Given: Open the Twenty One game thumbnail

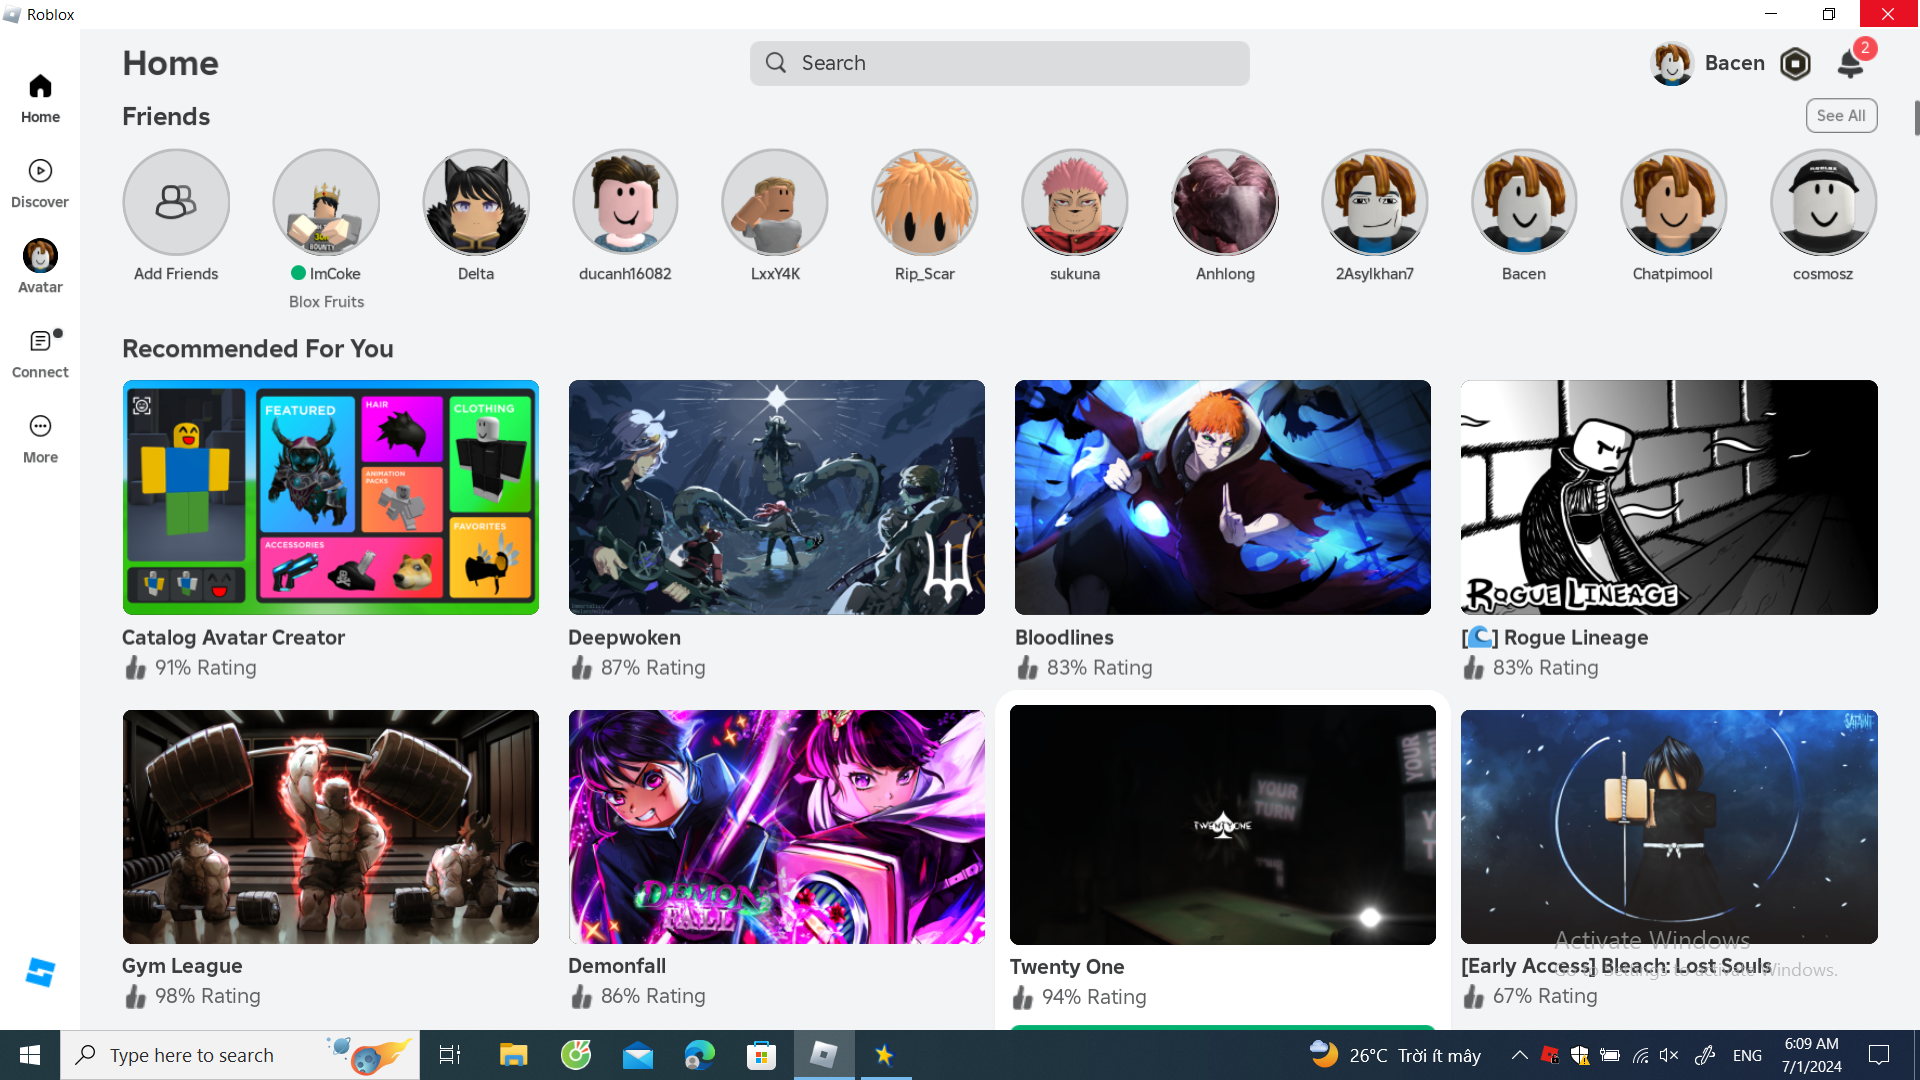Looking at the screenshot, I should click(1223, 825).
